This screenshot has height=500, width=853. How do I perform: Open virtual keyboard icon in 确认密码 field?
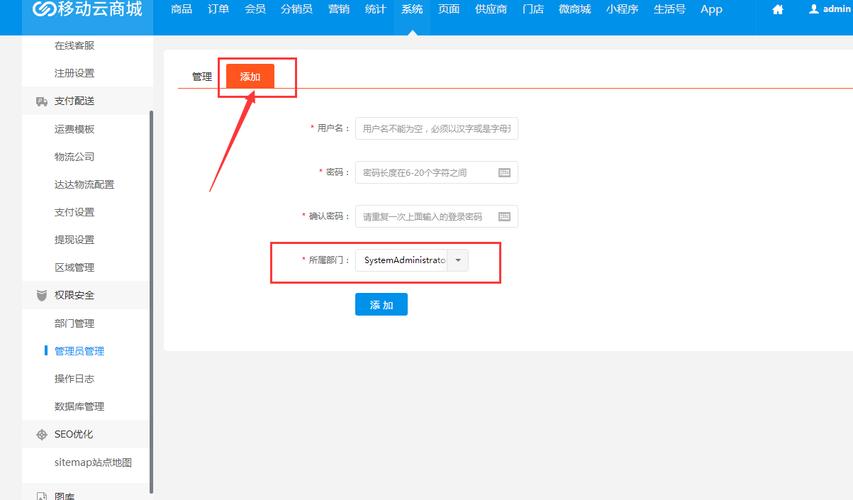point(504,217)
